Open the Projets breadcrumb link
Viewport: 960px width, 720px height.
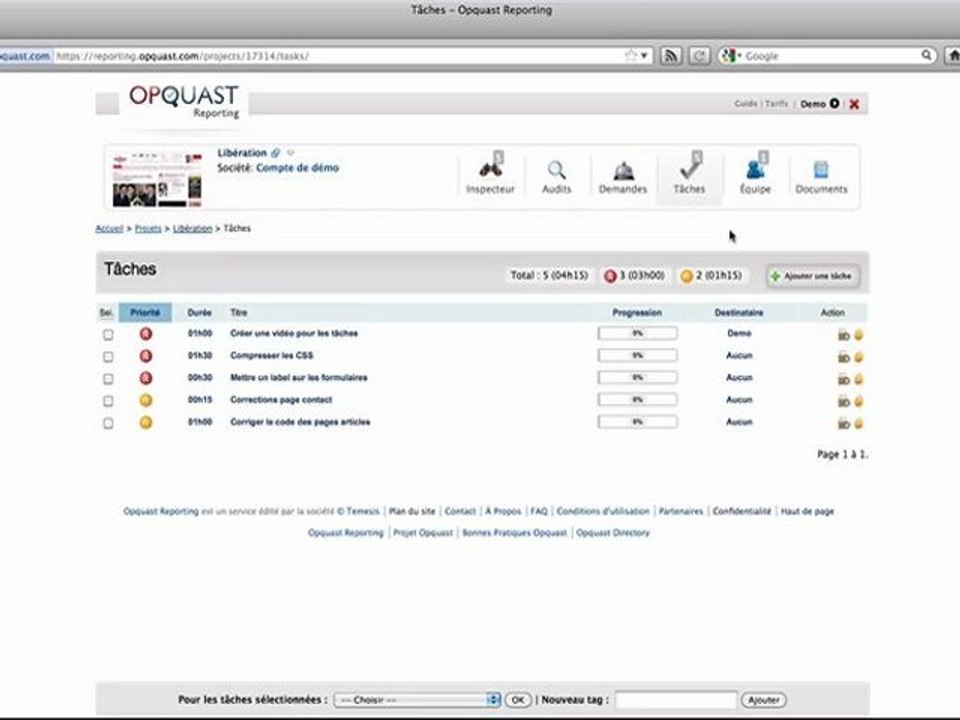(148, 228)
